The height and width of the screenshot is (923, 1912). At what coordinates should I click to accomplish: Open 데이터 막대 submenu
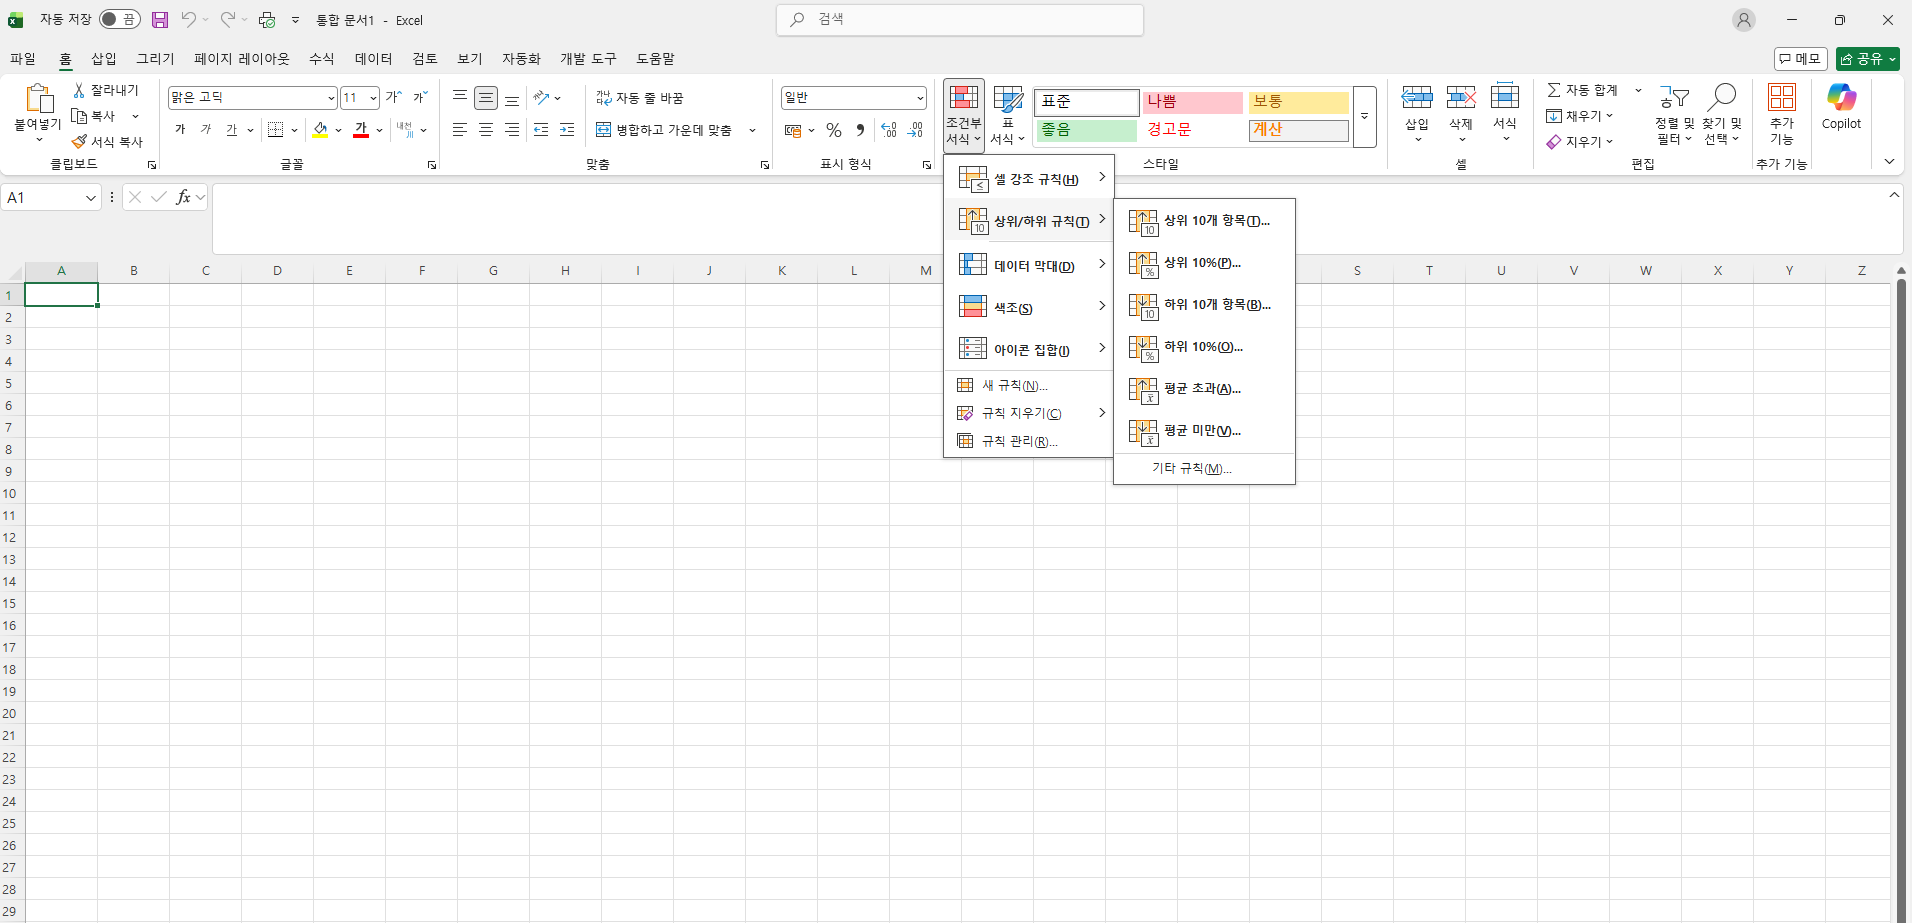[1029, 265]
